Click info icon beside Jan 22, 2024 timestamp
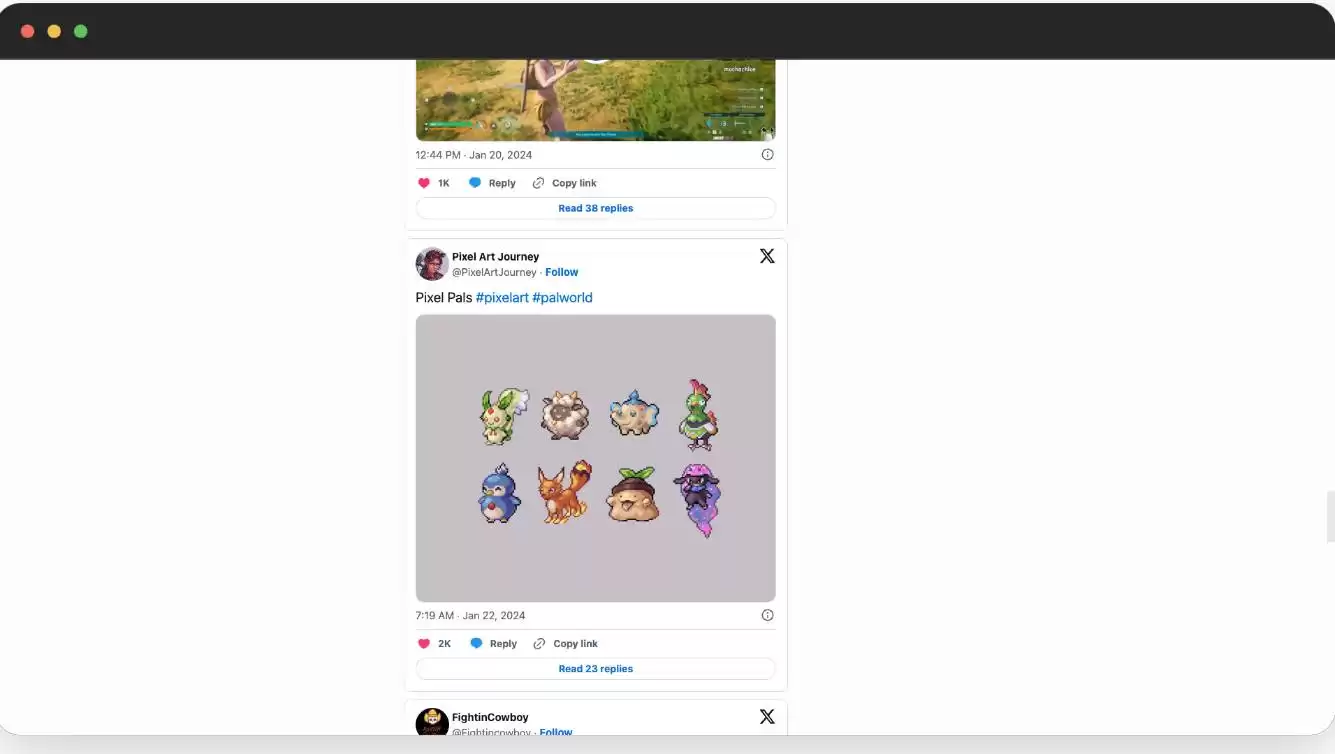The image size is (1335, 754). coord(767,615)
